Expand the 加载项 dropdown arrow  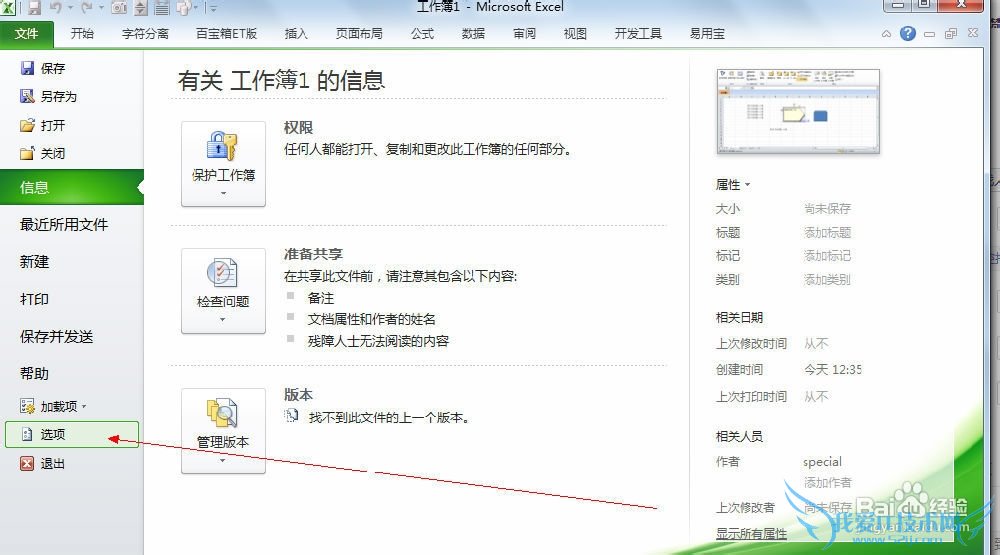tap(84, 407)
